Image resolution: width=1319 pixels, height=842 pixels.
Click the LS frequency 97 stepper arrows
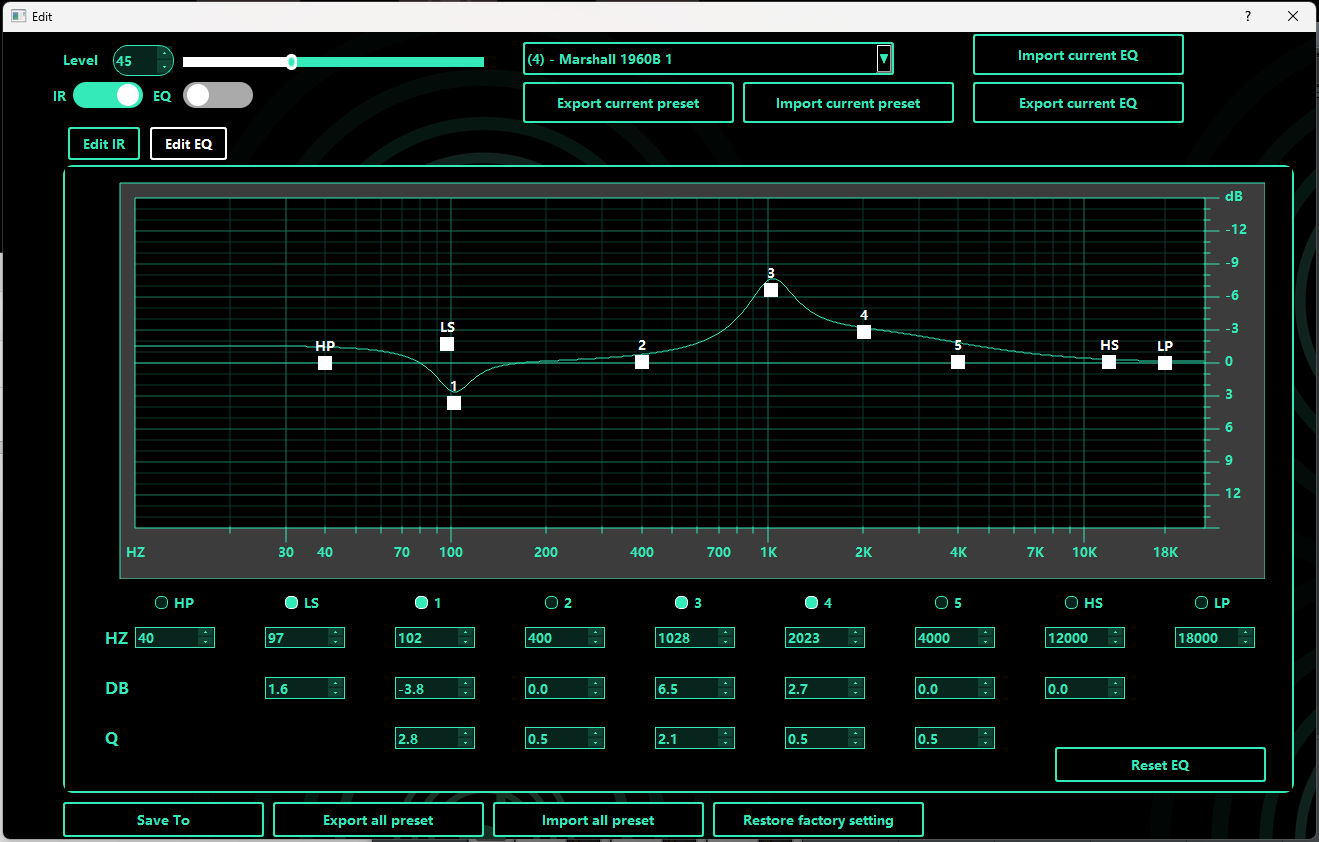[335, 638]
